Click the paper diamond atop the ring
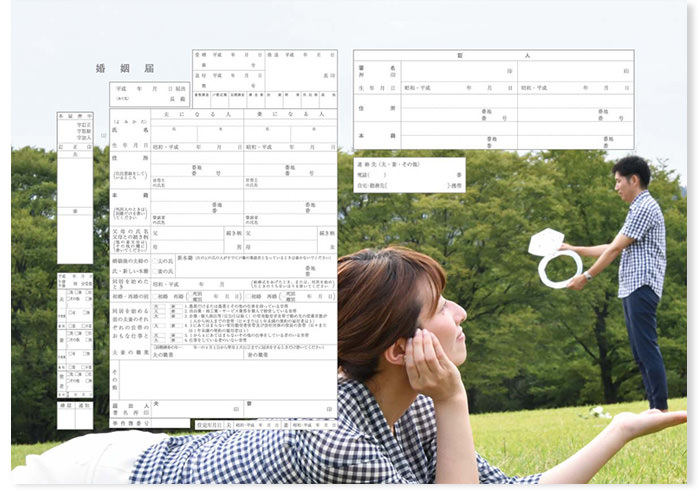700x493 pixels. pos(546,242)
